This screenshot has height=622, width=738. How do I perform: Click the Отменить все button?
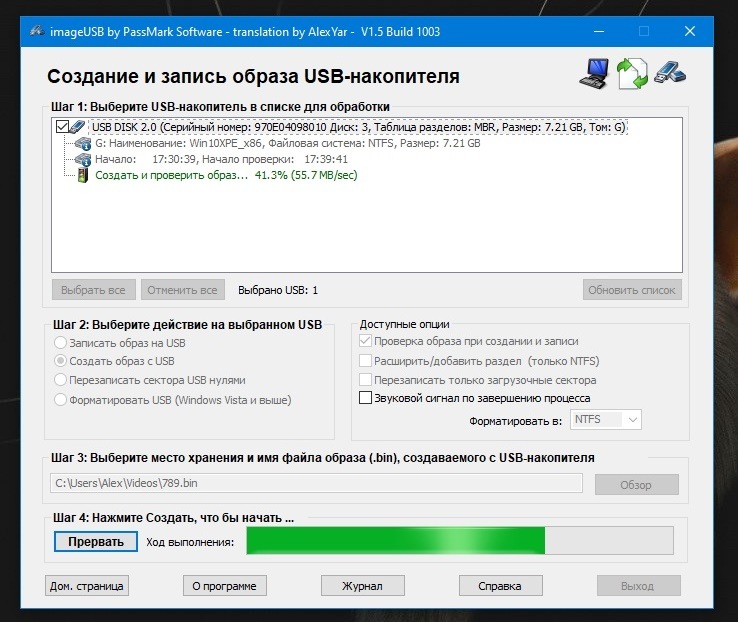pyautogui.click(x=183, y=290)
